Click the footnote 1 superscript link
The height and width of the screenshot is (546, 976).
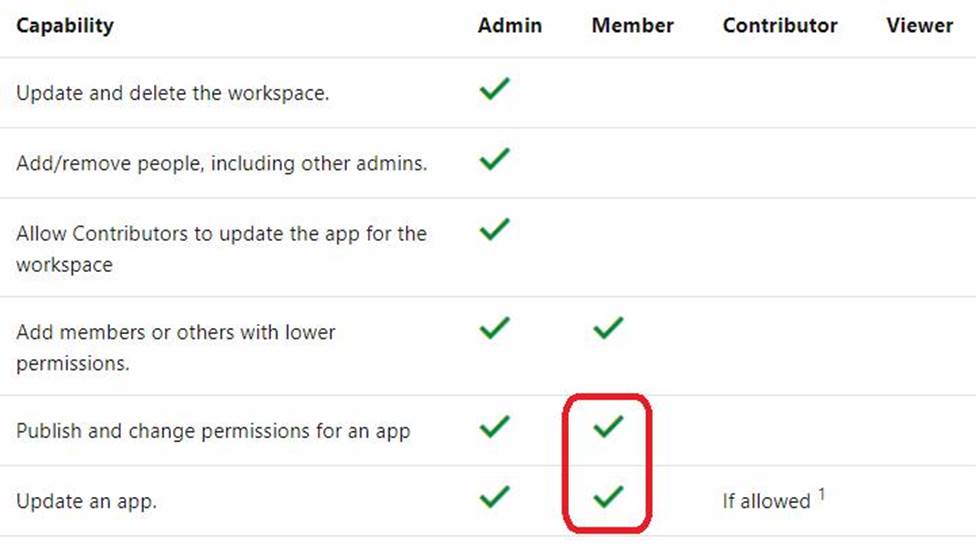tap(822, 494)
